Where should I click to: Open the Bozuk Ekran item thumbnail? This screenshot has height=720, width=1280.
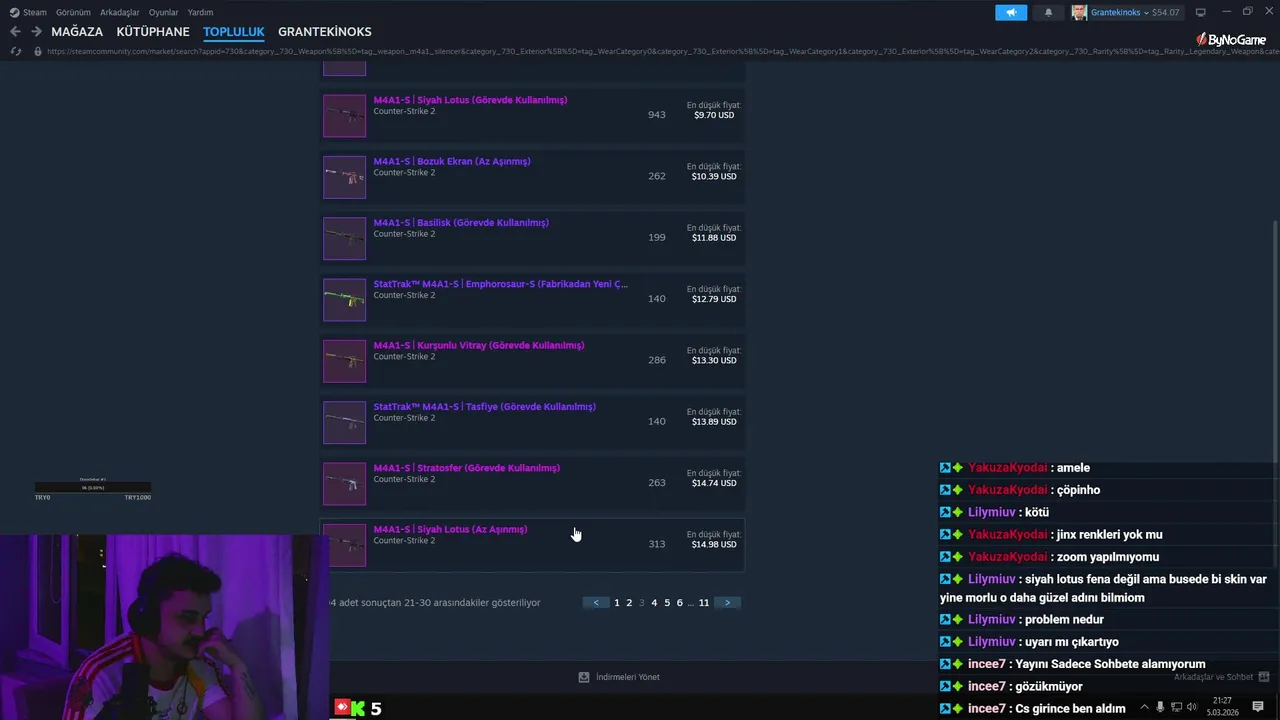pos(344,177)
